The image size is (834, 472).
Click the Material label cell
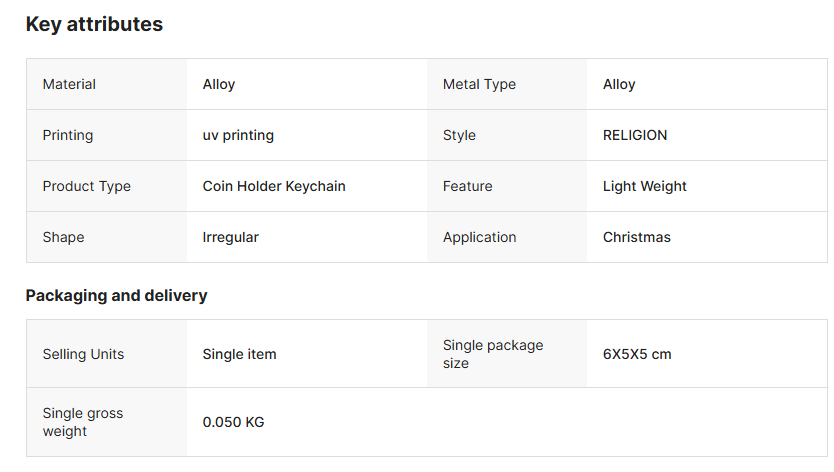tap(69, 84)
